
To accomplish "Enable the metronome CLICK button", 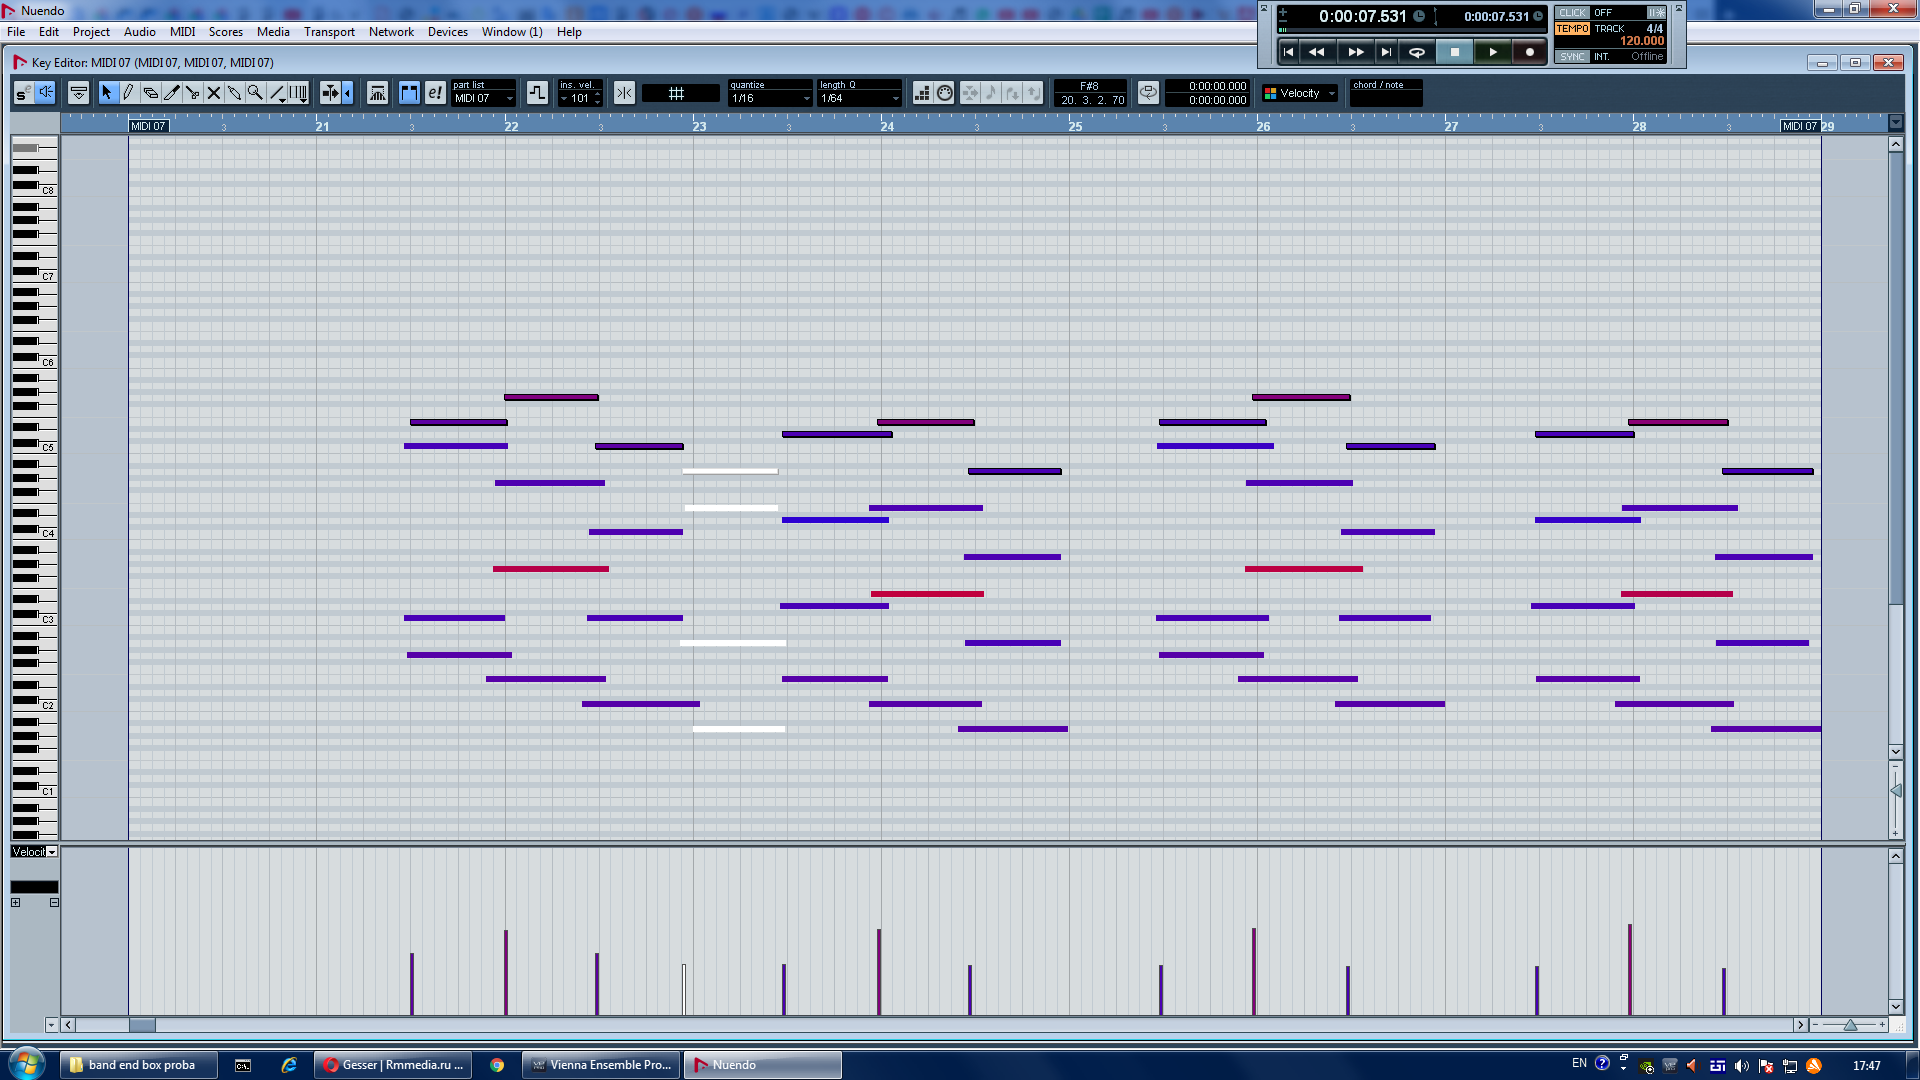I will click(1572, 13).
